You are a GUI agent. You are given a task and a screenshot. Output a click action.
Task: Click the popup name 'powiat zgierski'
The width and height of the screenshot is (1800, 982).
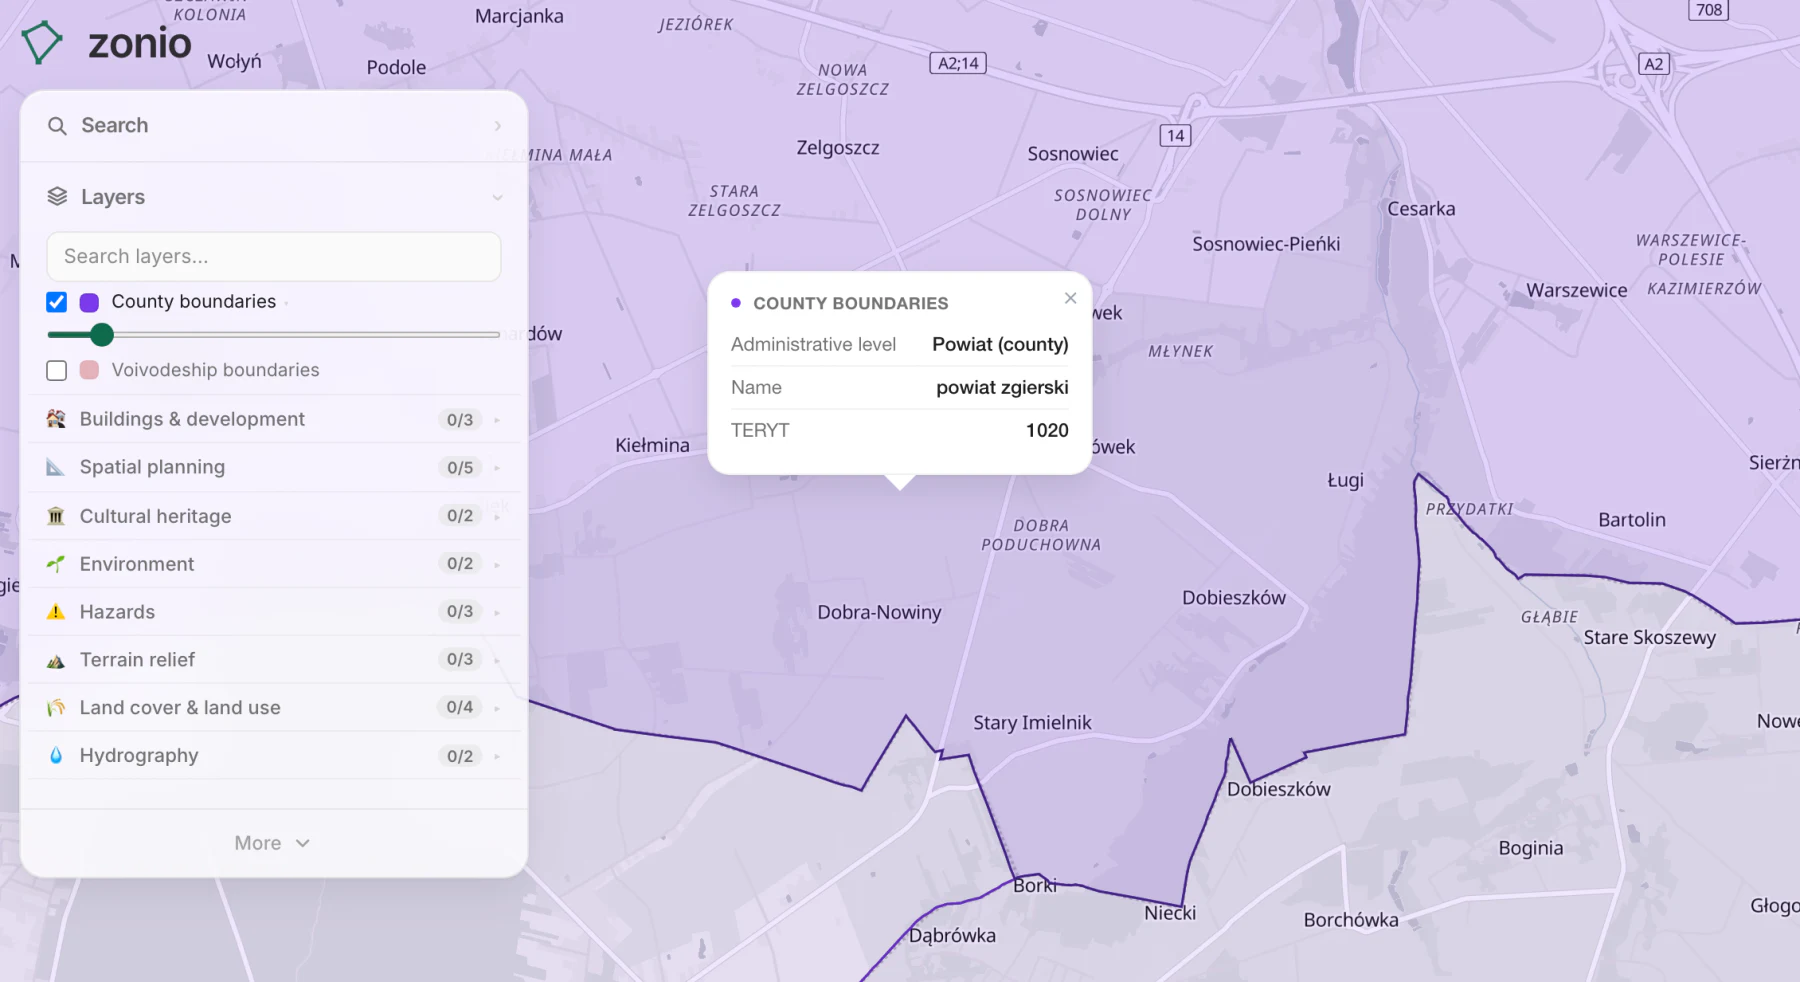(1002, 388)
